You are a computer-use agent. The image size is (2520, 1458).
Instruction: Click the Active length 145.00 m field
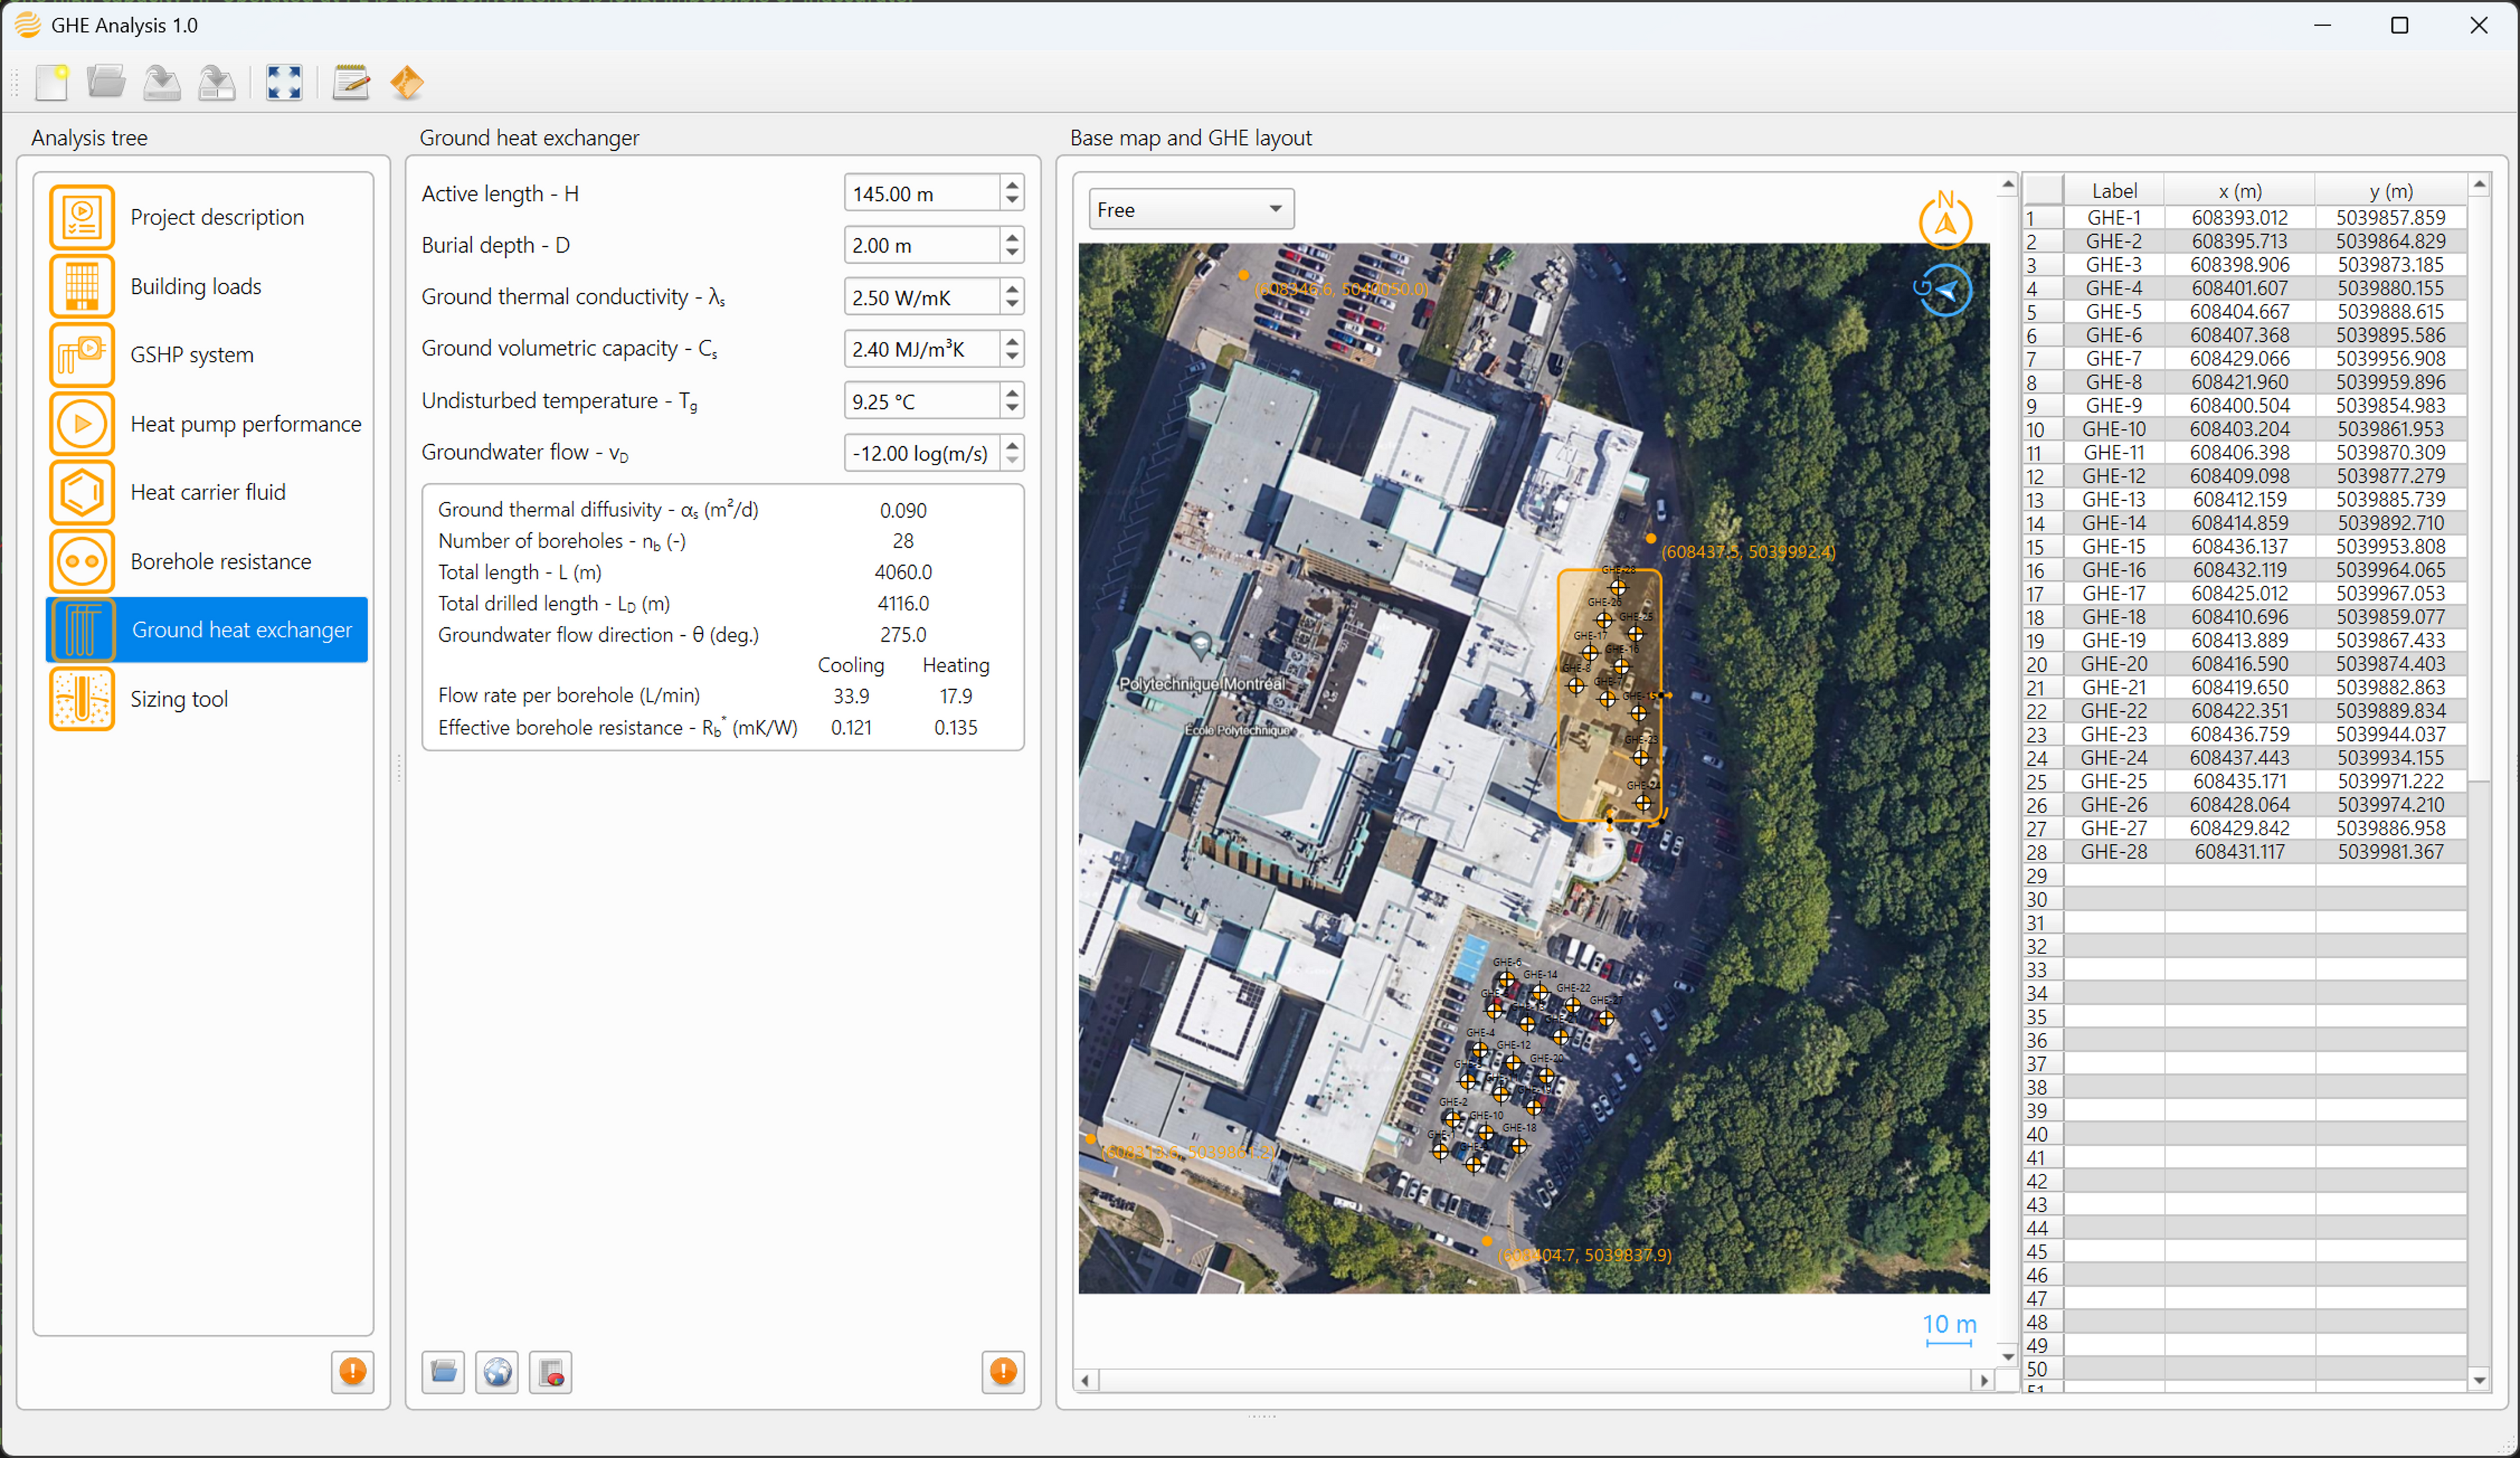point(922,193)
